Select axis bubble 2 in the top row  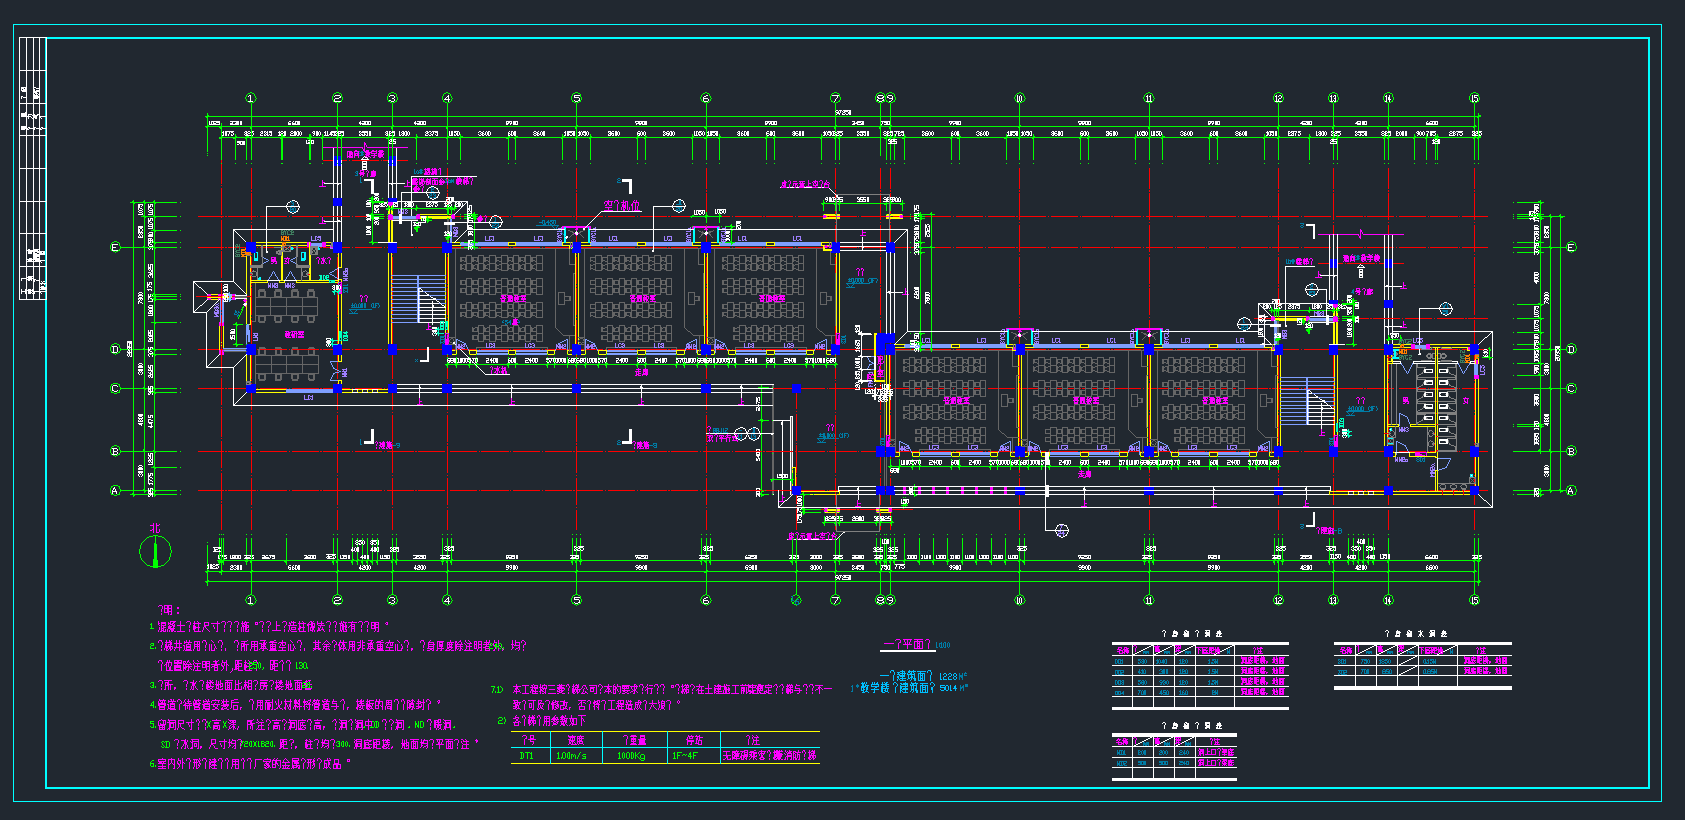(337, 98)
